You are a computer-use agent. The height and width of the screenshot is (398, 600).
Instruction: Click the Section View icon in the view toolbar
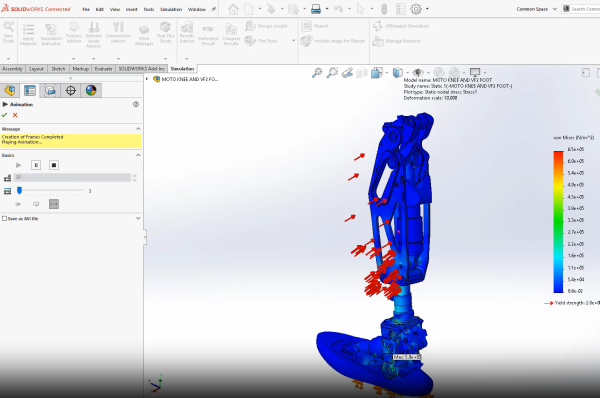click(362, 72)
